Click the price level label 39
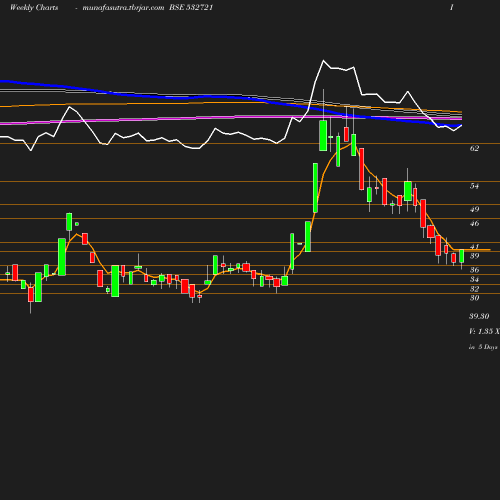Screen dimensions: 500x500 (x=474, y=256)
